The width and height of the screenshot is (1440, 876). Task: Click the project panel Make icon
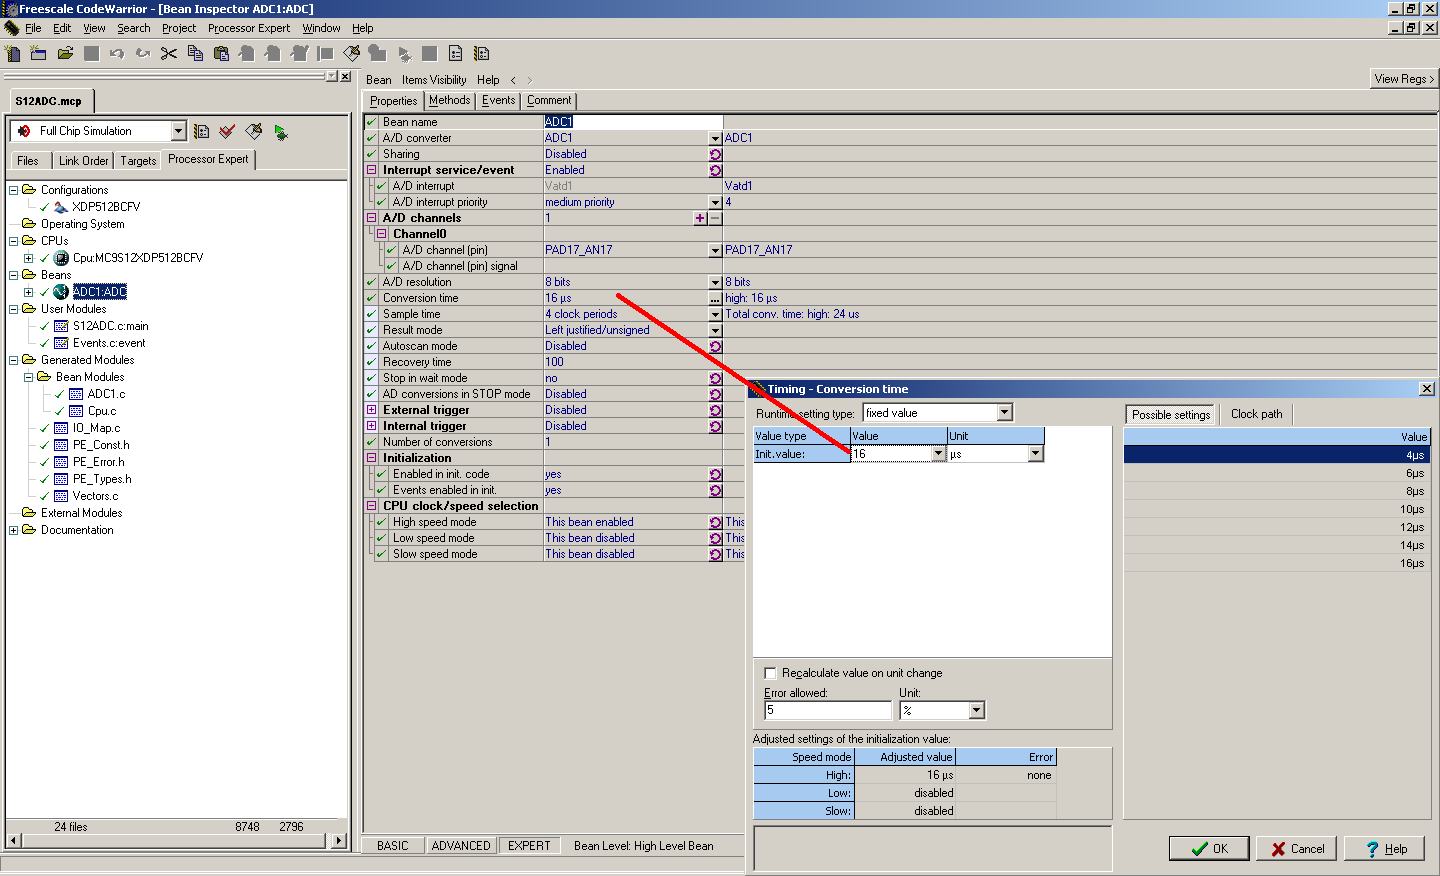click(254, 131)
